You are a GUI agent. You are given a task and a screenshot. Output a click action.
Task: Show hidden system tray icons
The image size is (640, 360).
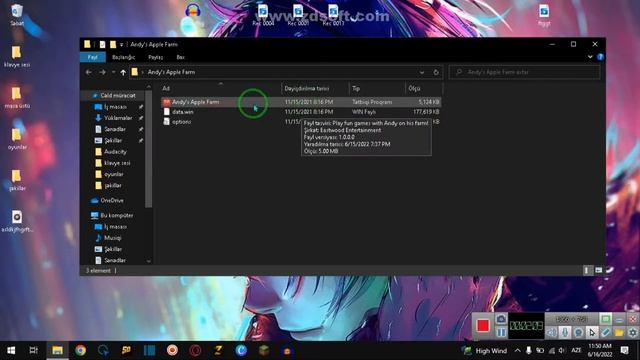pyautogui.click(x=518, y=351)
